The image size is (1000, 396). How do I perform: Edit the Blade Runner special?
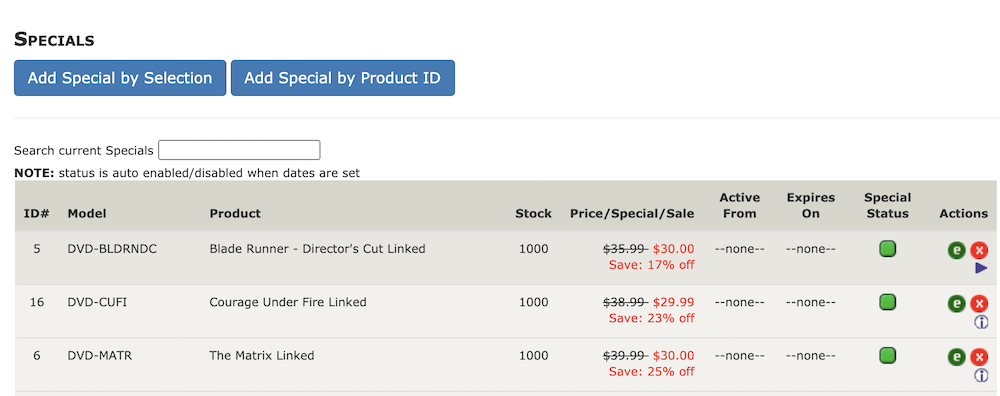(956, 250)
